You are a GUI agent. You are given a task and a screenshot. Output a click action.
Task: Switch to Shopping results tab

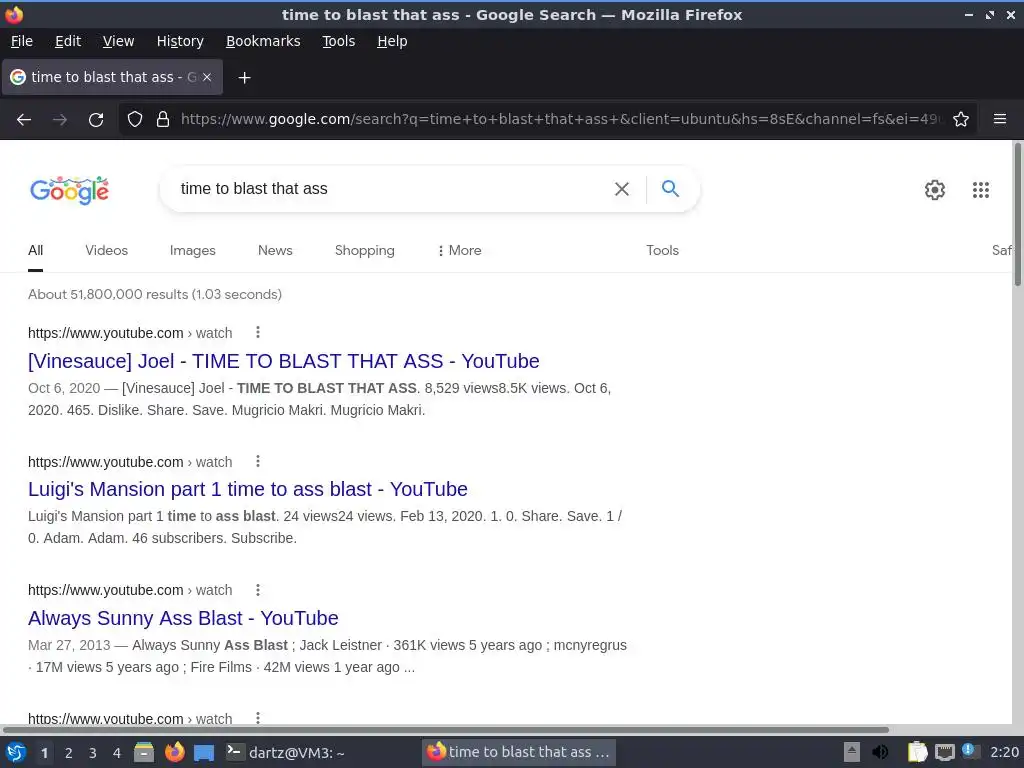click(x=364, y=250)
